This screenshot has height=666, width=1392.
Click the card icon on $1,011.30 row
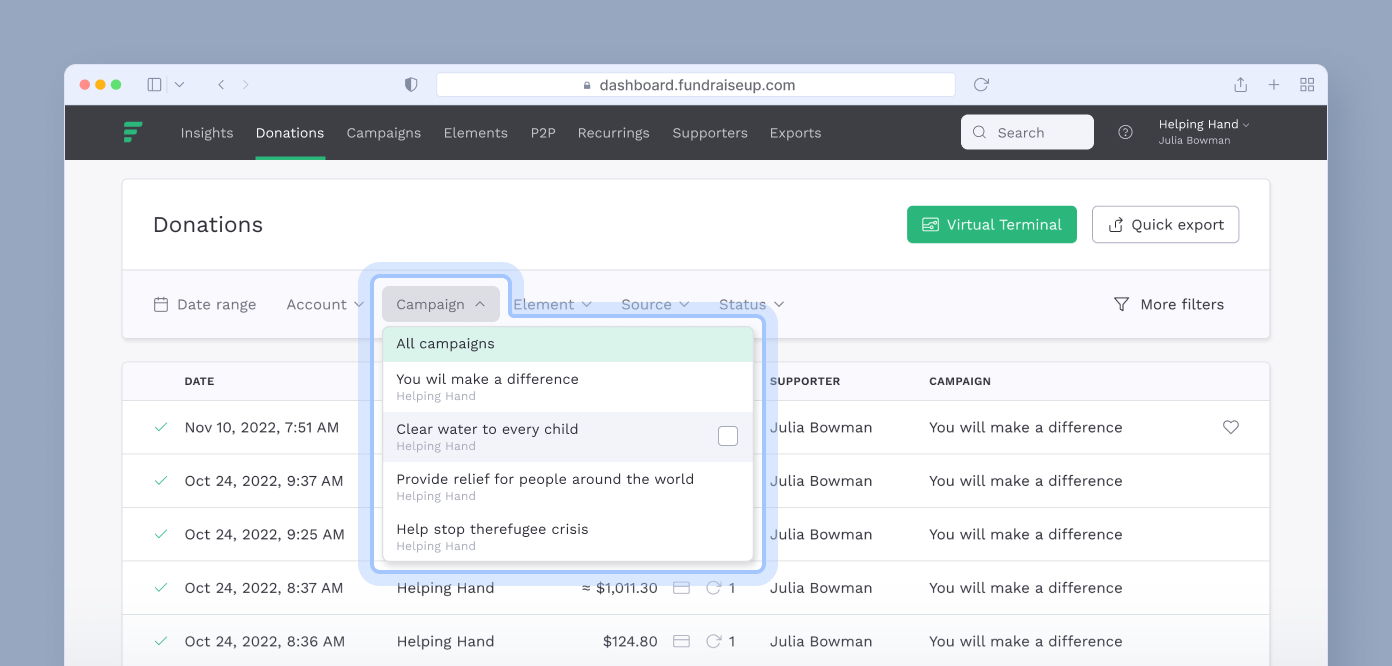pos(681,588)
